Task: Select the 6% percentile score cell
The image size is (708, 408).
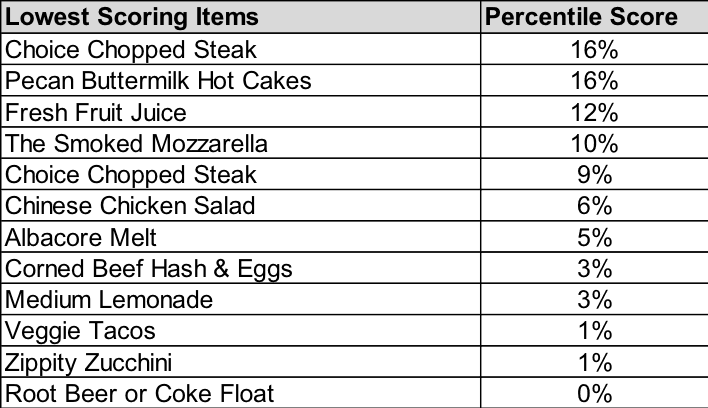Action: pos(593,206)
